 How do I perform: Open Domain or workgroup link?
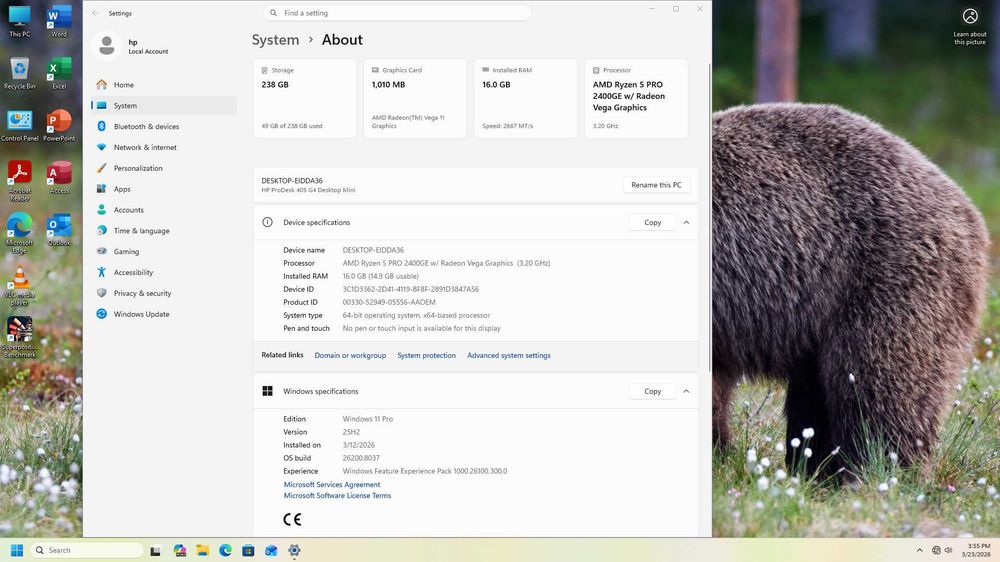click(350, 355)
